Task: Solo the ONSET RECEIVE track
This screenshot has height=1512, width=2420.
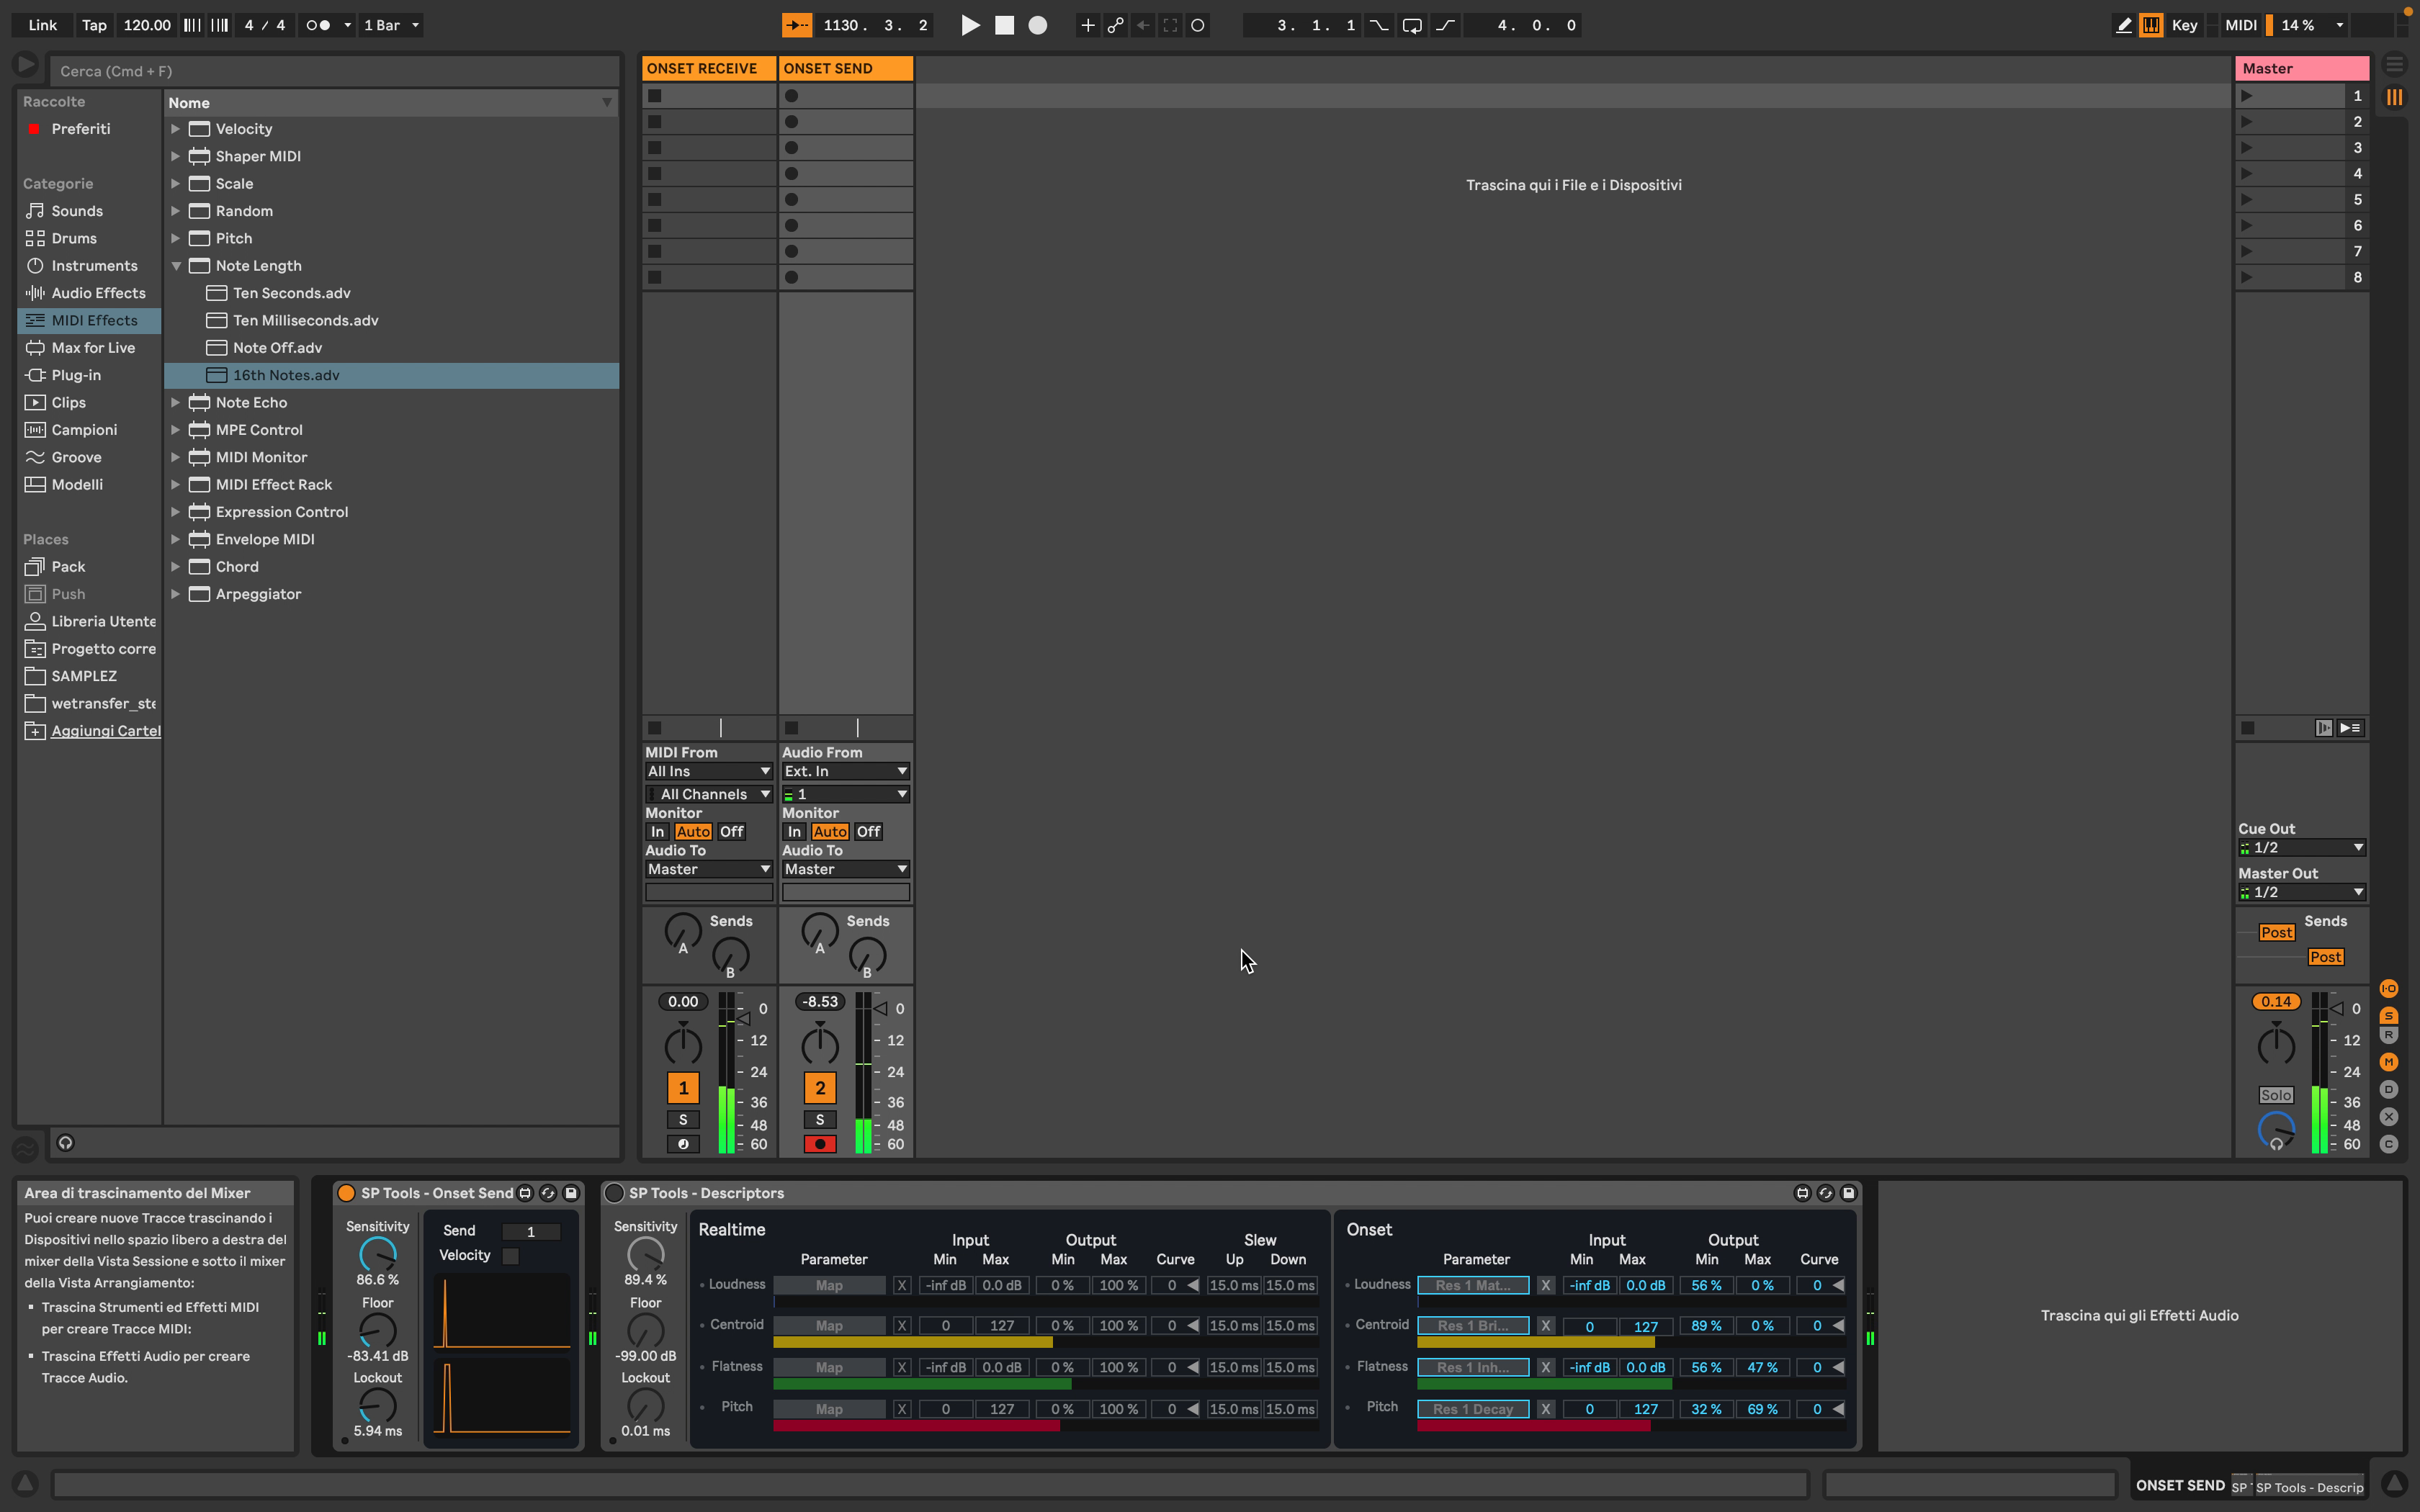Action: click(x=683, y=1120)
